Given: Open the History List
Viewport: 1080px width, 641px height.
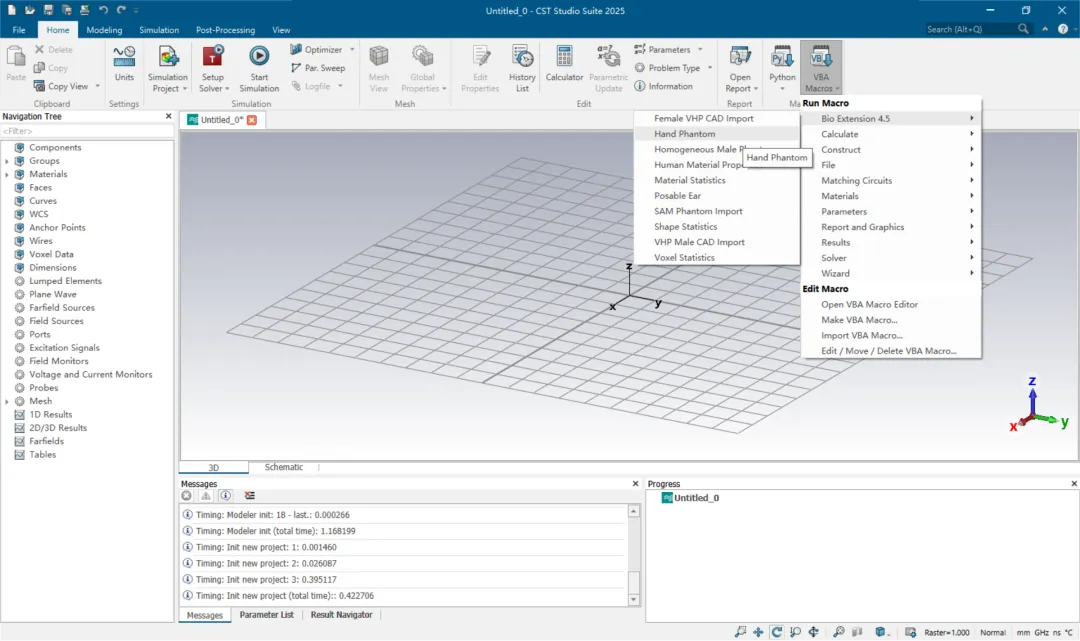Looking at the screenshot, I should [522, 68].
